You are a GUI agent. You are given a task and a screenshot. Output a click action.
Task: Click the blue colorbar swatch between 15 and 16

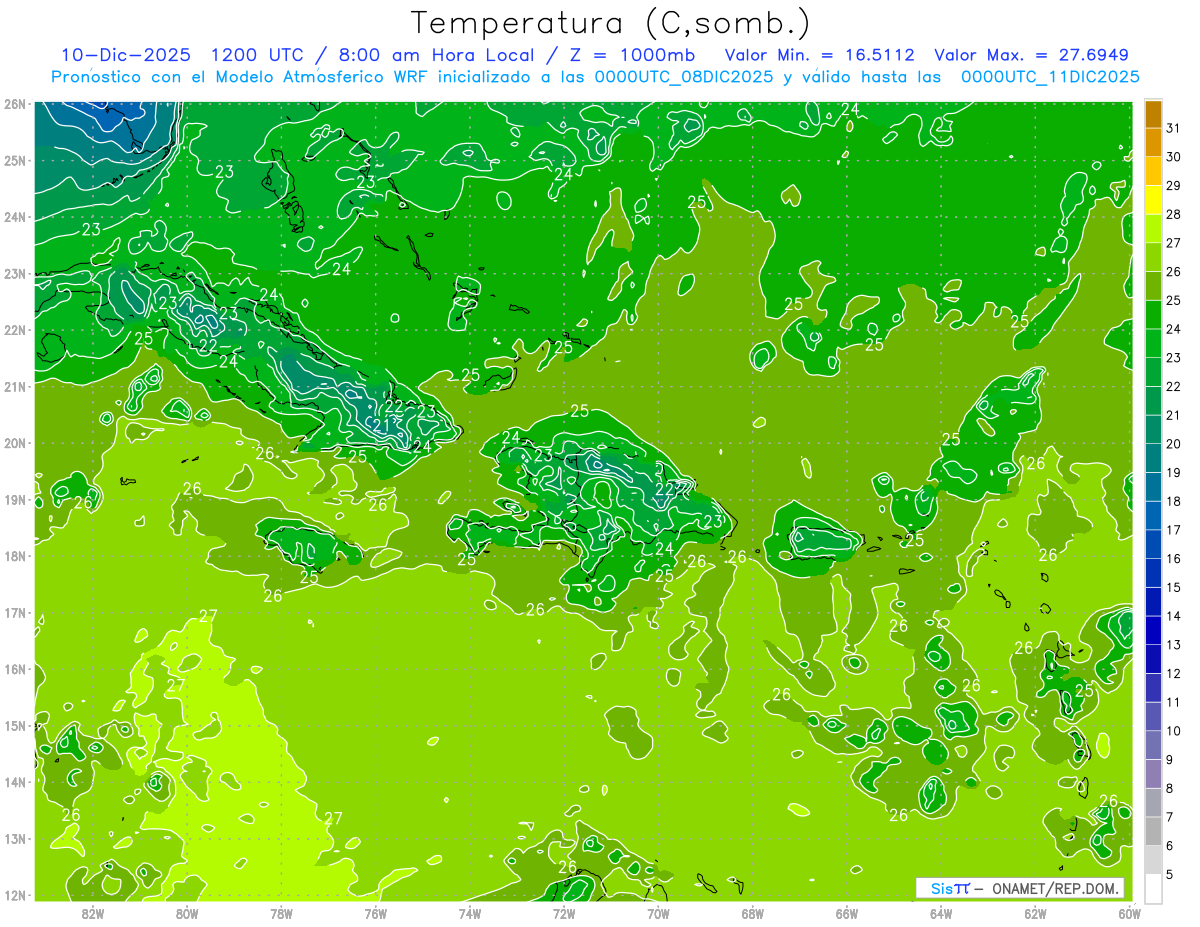[x=1153, y=573]
